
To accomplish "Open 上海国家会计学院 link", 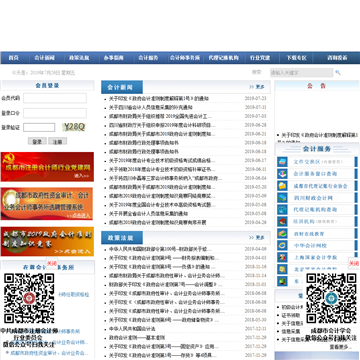I will [x=315, y=257].
